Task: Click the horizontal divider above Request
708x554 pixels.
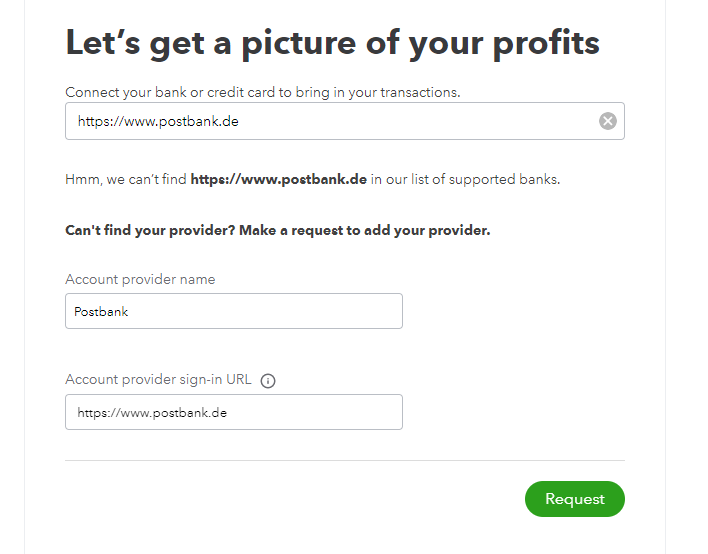Action: (x=345, y=461)
